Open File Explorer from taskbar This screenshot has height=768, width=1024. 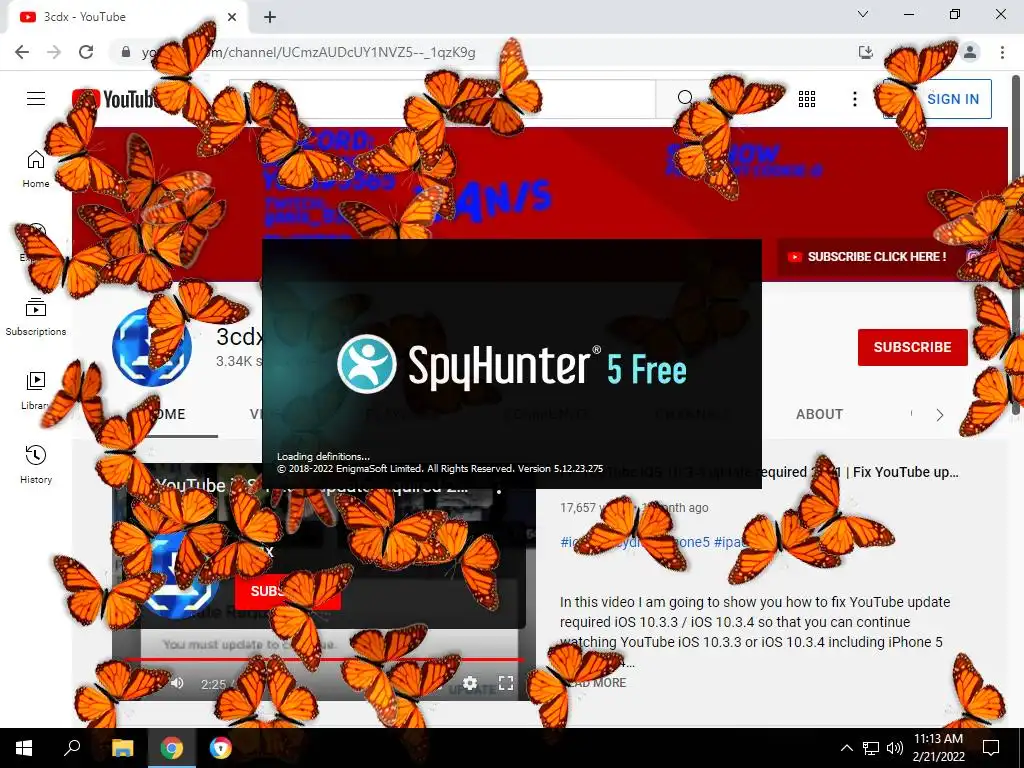[122, 748]
